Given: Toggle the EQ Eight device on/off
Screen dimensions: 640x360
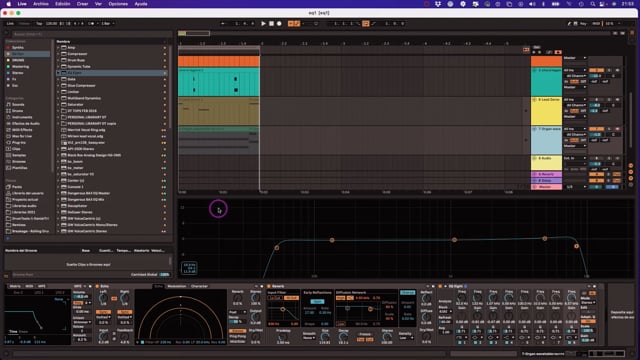Looking at the screenshot, I should coord(440,286).
